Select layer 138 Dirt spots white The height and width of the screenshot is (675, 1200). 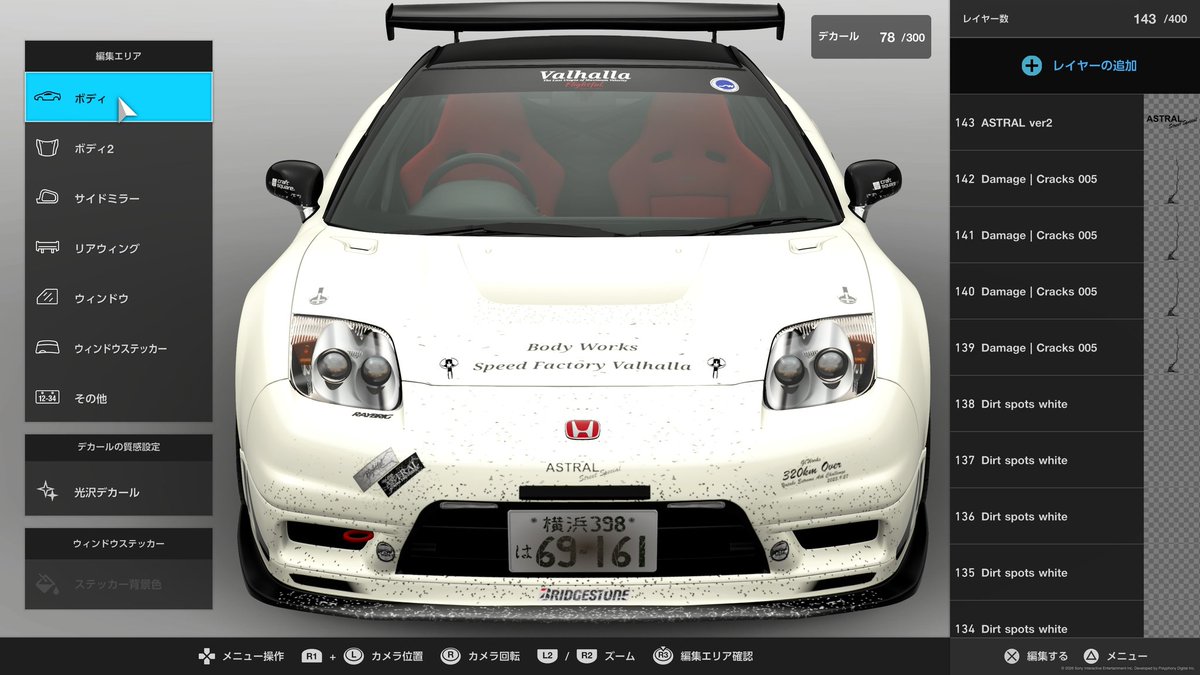click(1046, 404)
